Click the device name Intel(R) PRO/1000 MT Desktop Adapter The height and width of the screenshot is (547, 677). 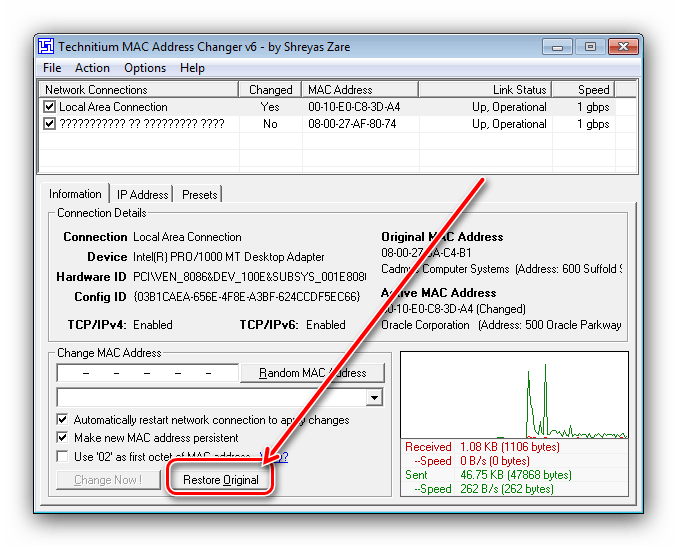point(228,257)
